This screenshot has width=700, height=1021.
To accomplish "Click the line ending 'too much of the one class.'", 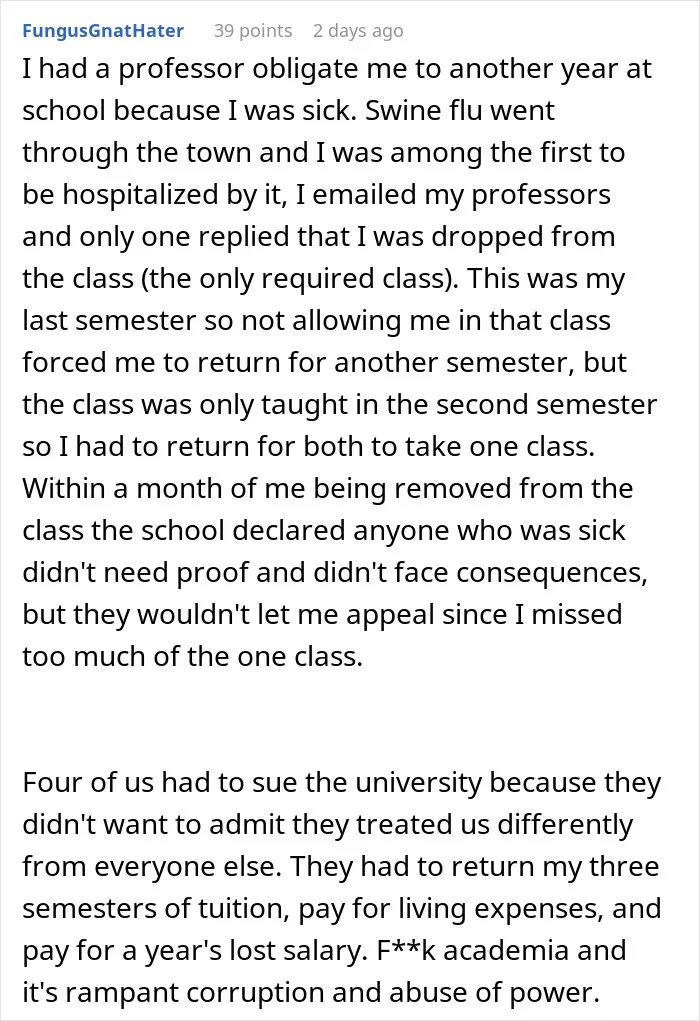I will point(193,656).
